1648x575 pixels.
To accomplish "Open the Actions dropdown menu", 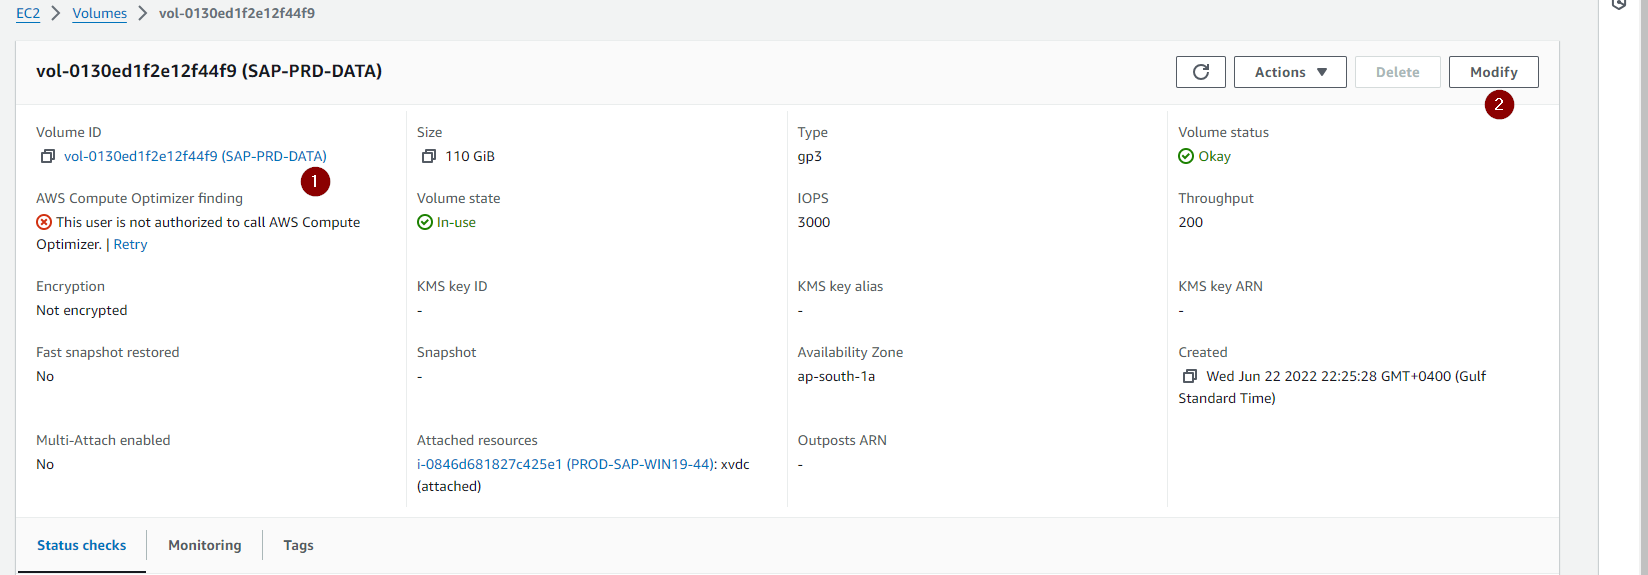I will click(x=1290, y=72).
